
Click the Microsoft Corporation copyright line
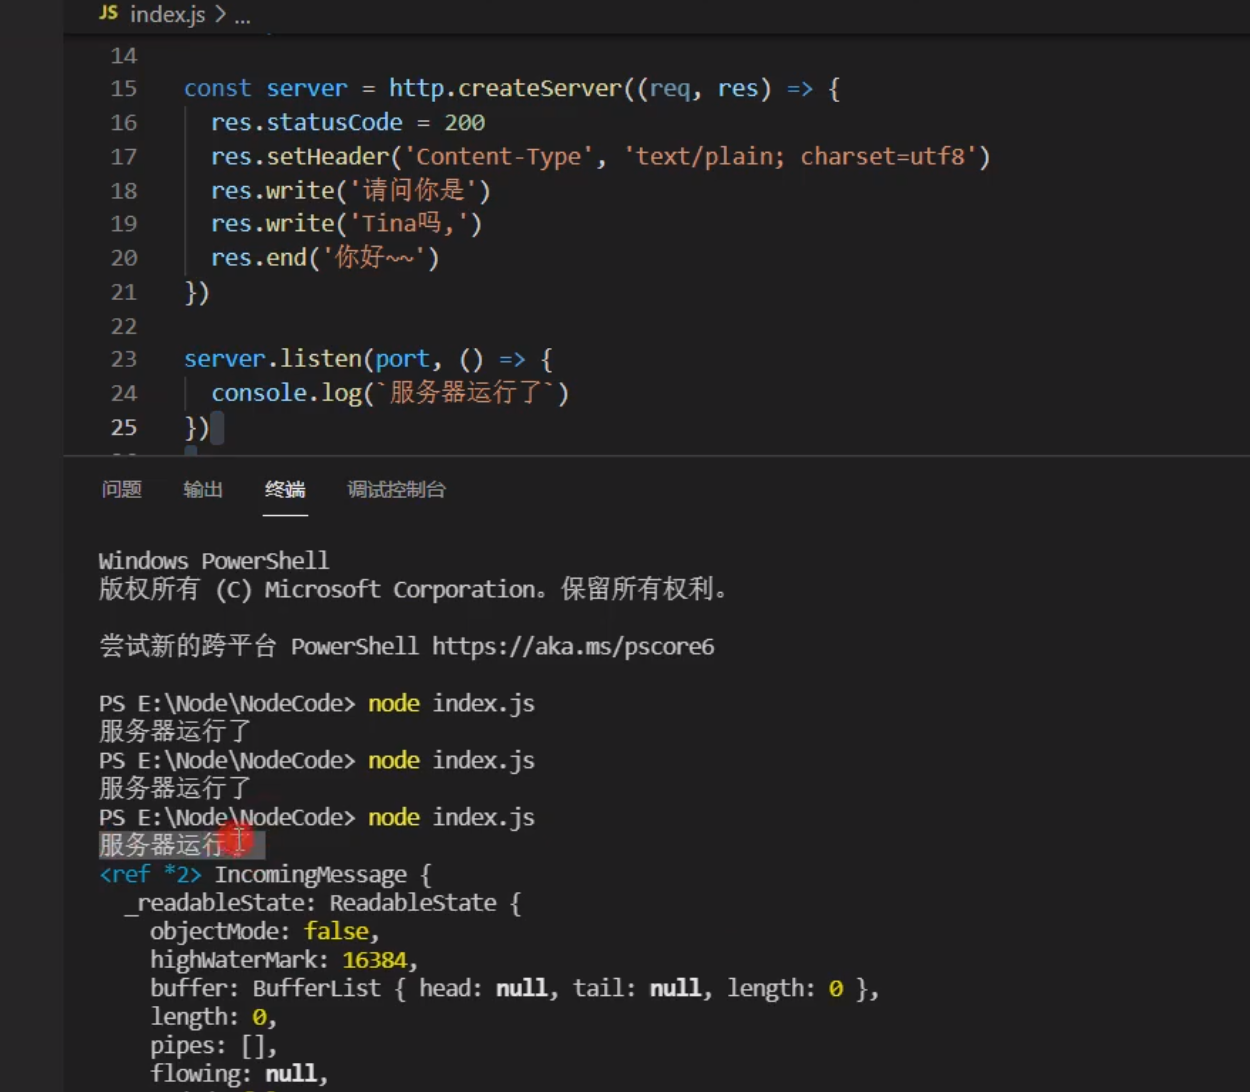click(414, 589)
